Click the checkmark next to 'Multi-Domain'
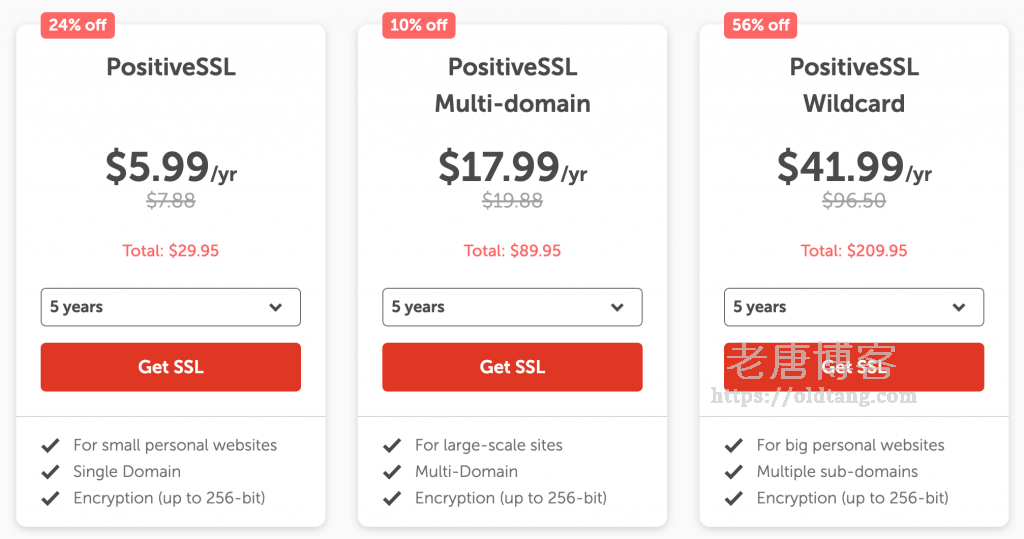The width and height of the screenshot is (1024, 539). (392, 471)
